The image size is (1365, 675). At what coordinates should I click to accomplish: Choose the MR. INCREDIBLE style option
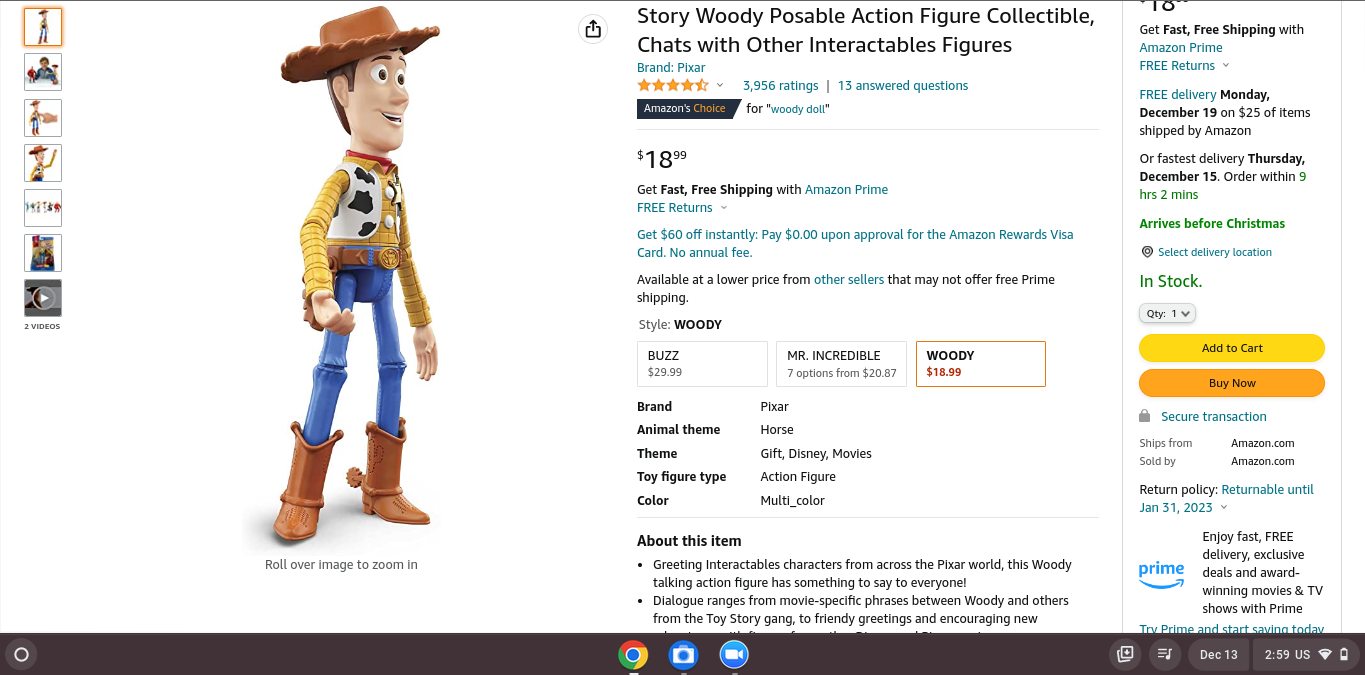tap(841, 364)
